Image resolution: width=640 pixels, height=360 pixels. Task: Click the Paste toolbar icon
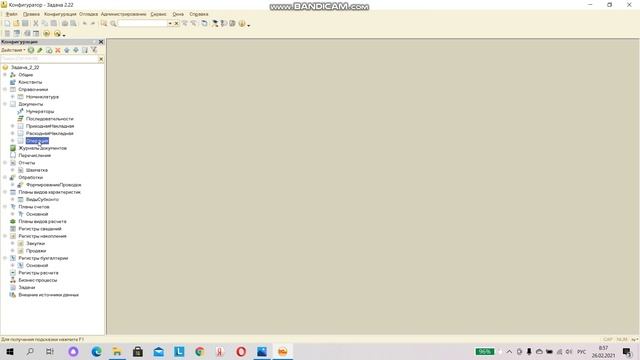point(53,24)
